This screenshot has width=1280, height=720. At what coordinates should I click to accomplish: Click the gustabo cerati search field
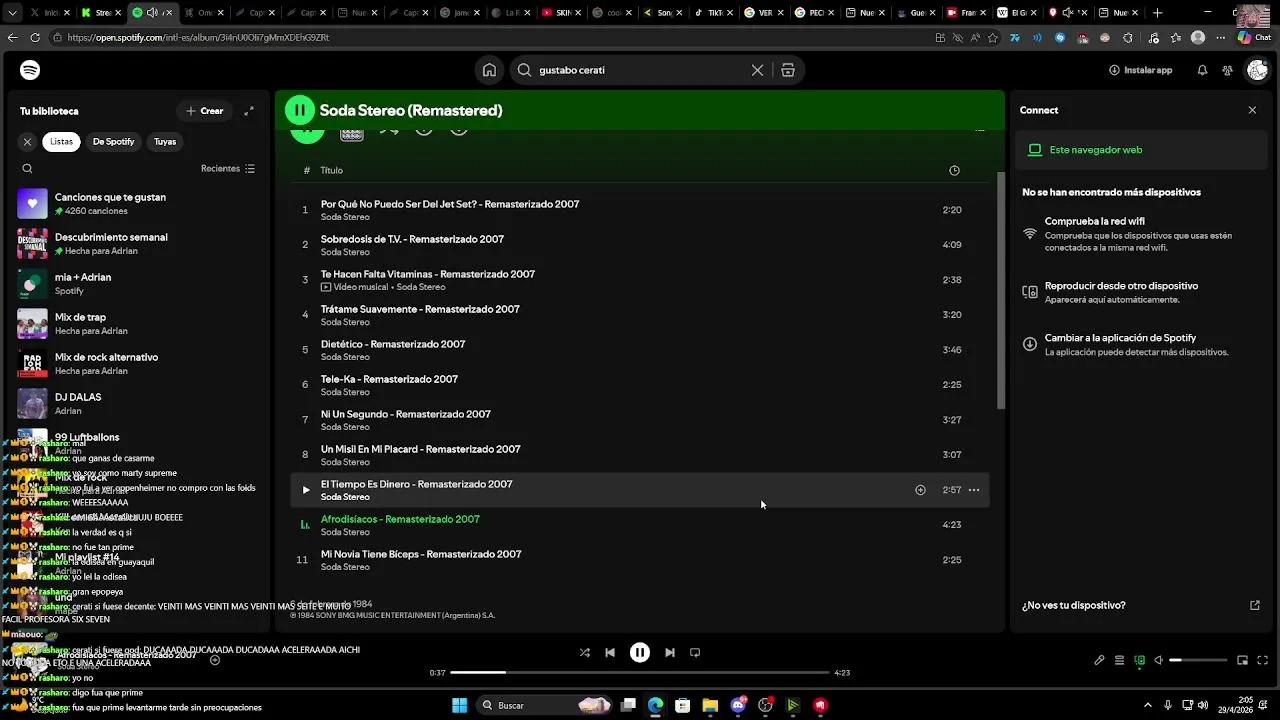pos(640,70)
